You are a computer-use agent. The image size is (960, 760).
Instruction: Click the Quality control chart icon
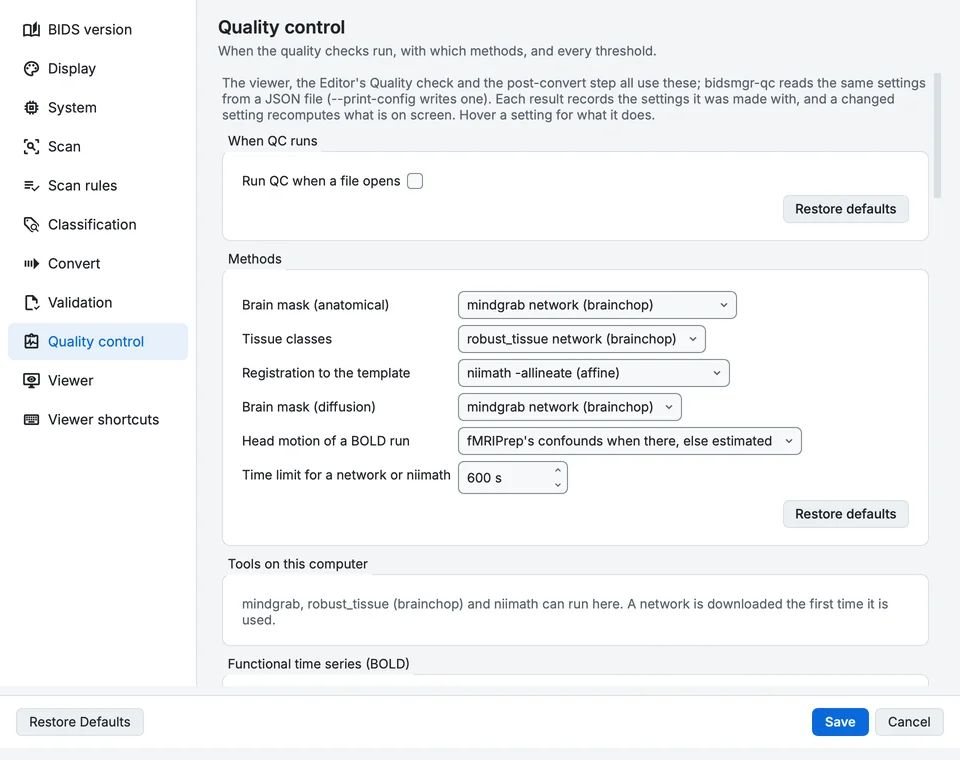(x=31, y=342)
